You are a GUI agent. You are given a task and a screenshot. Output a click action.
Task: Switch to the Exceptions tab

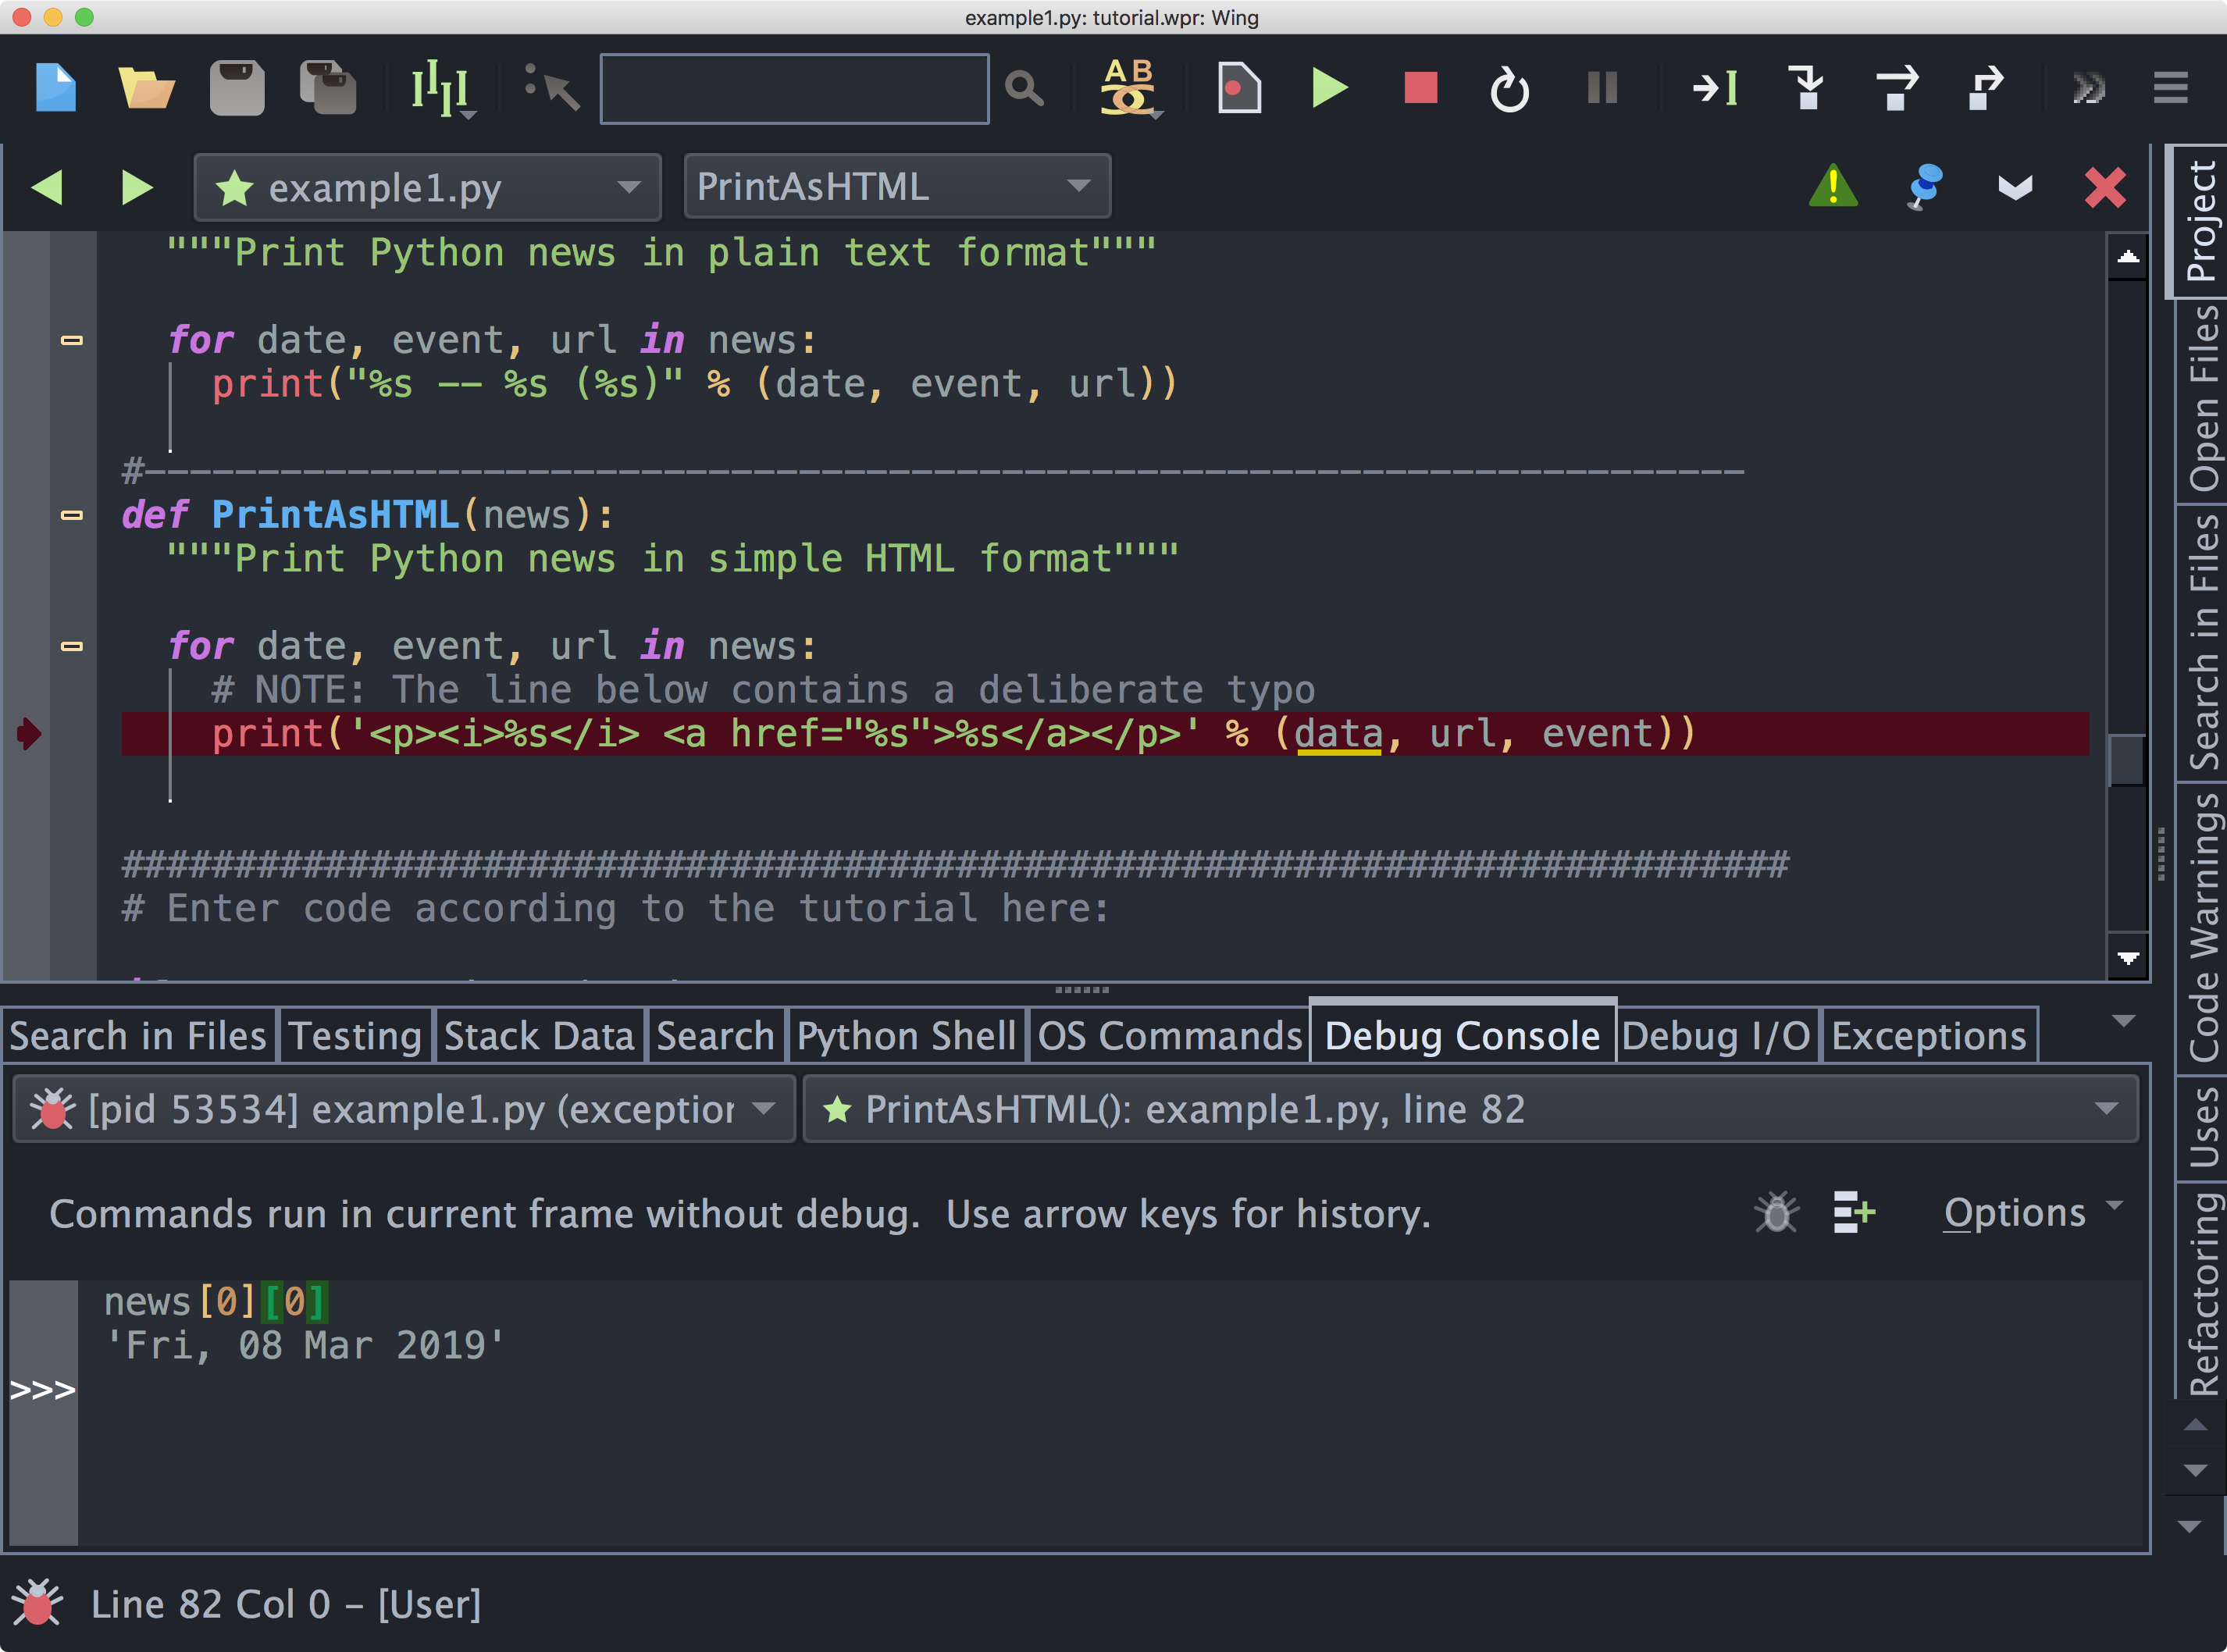(1926, 1034)
